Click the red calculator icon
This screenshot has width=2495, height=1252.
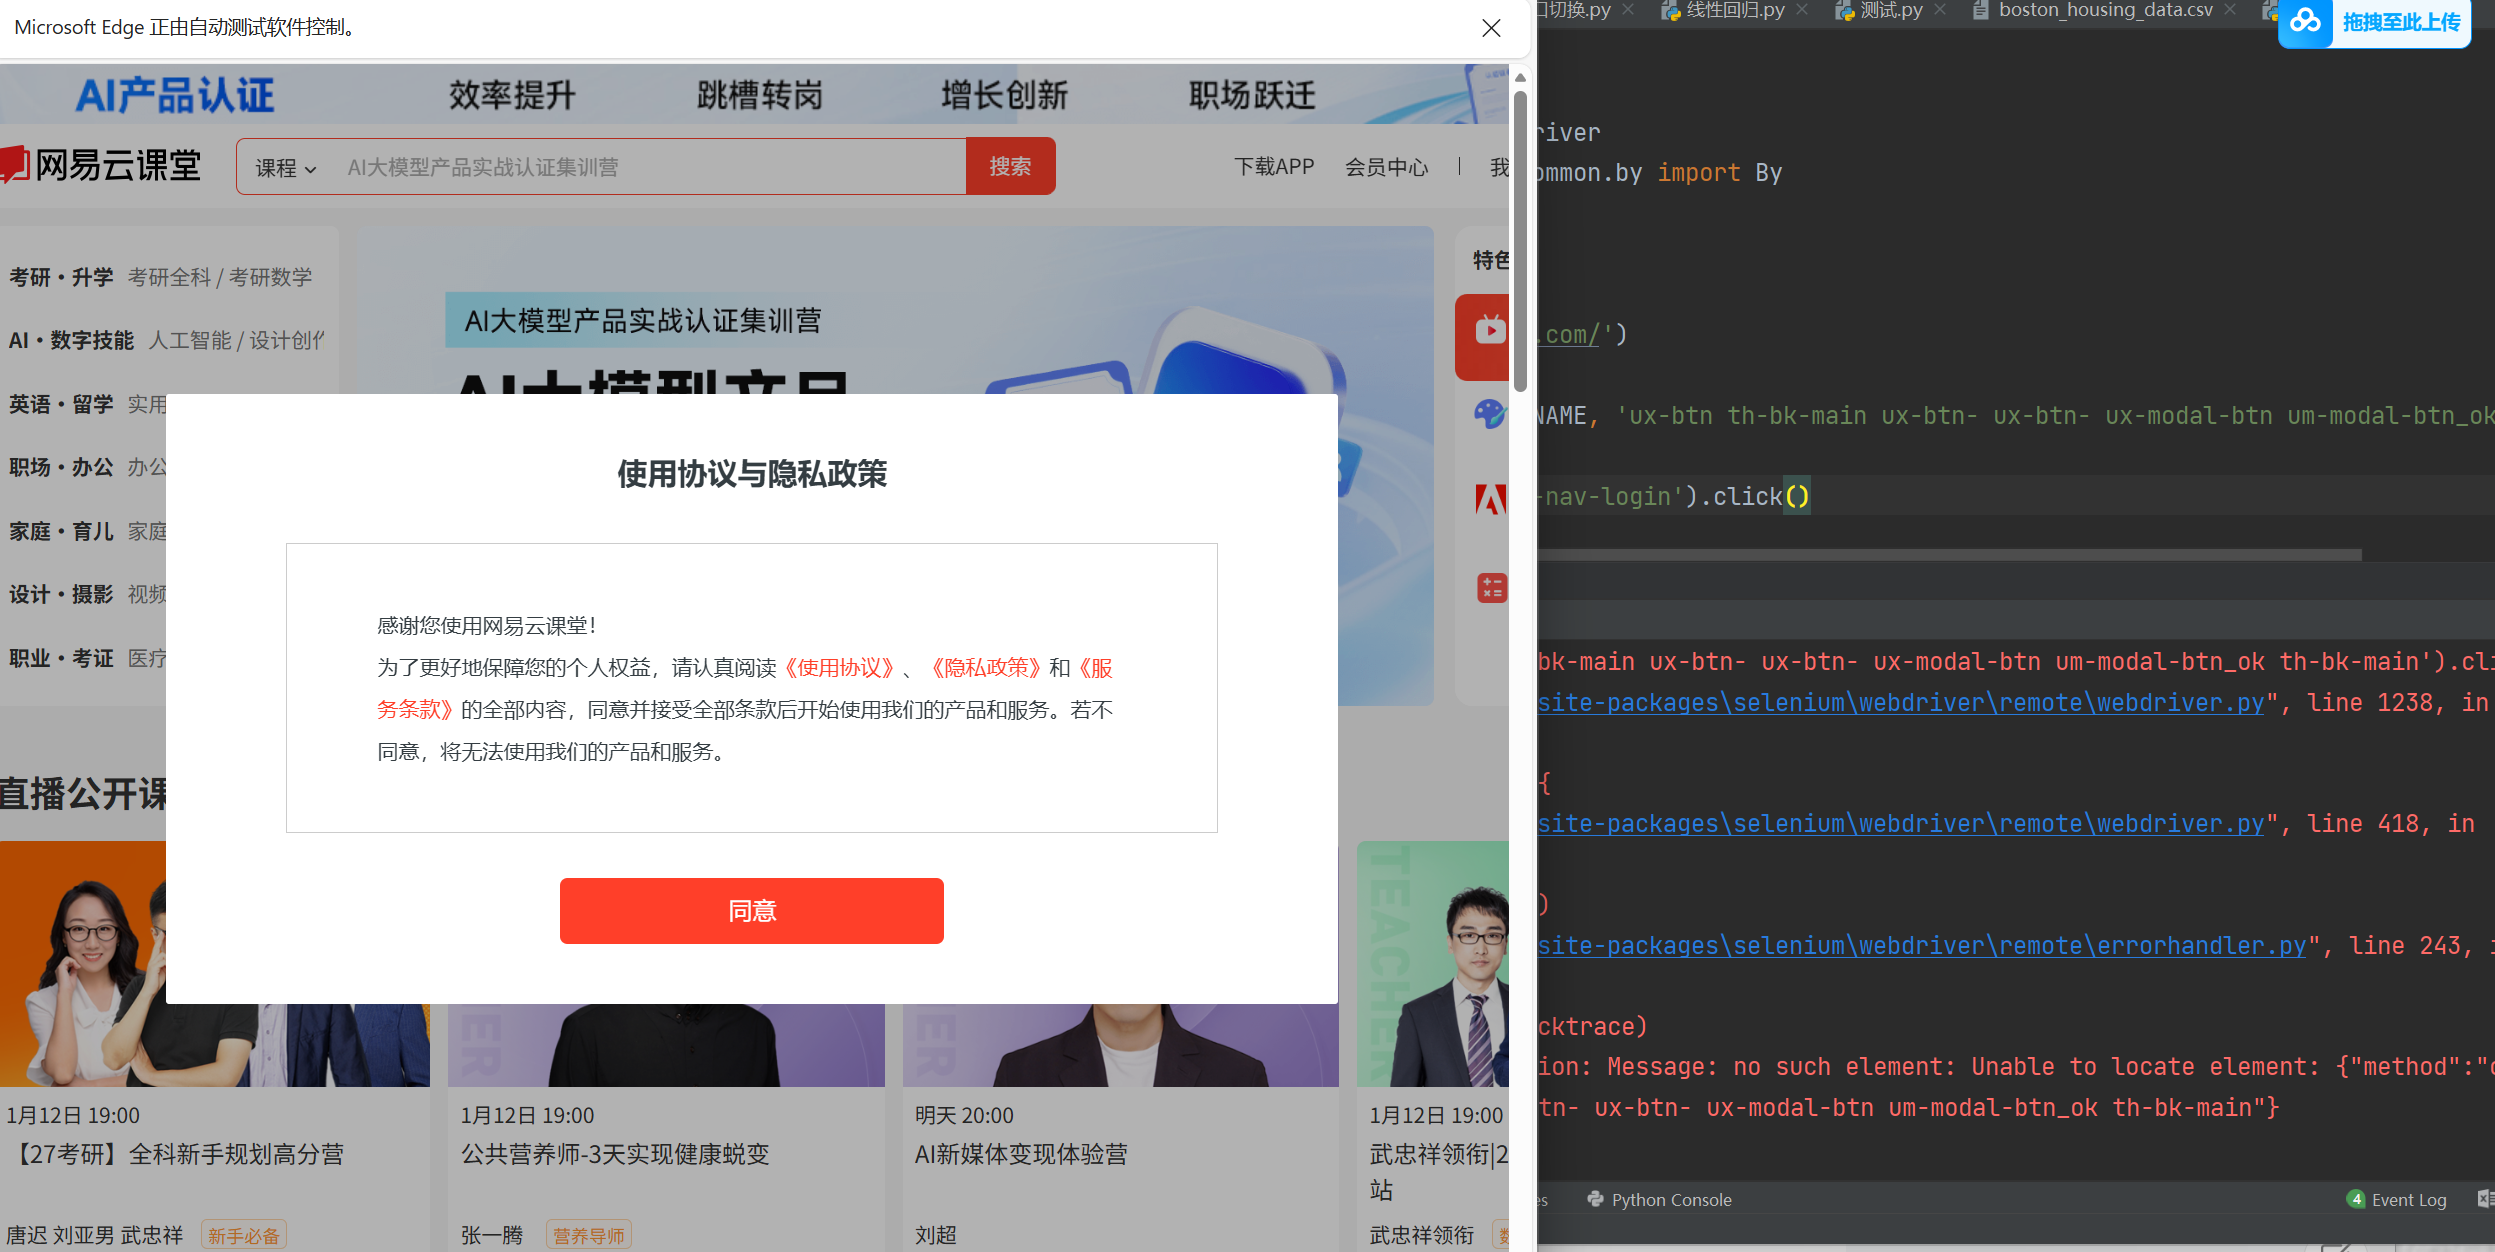coord(1491,588)
